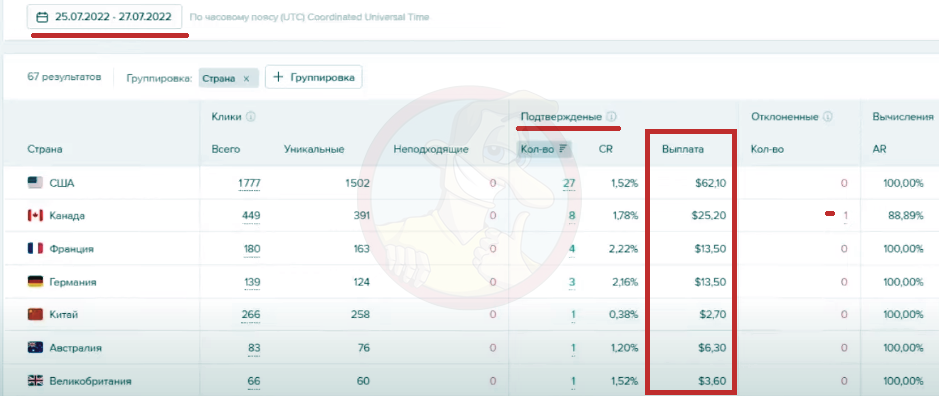Sort by Выплата column header
Viewport: 939px width, 396px height.
(683, 150)
